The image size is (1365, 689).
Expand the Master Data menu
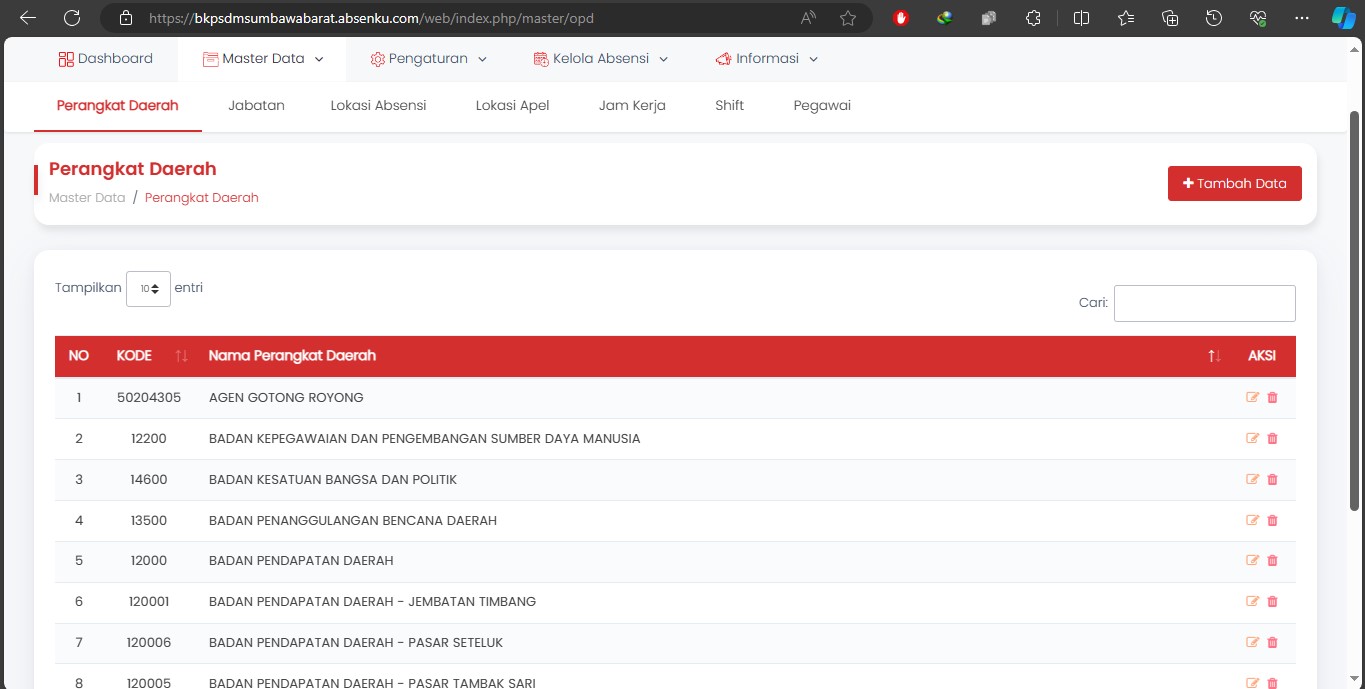(x=263, y=59)
